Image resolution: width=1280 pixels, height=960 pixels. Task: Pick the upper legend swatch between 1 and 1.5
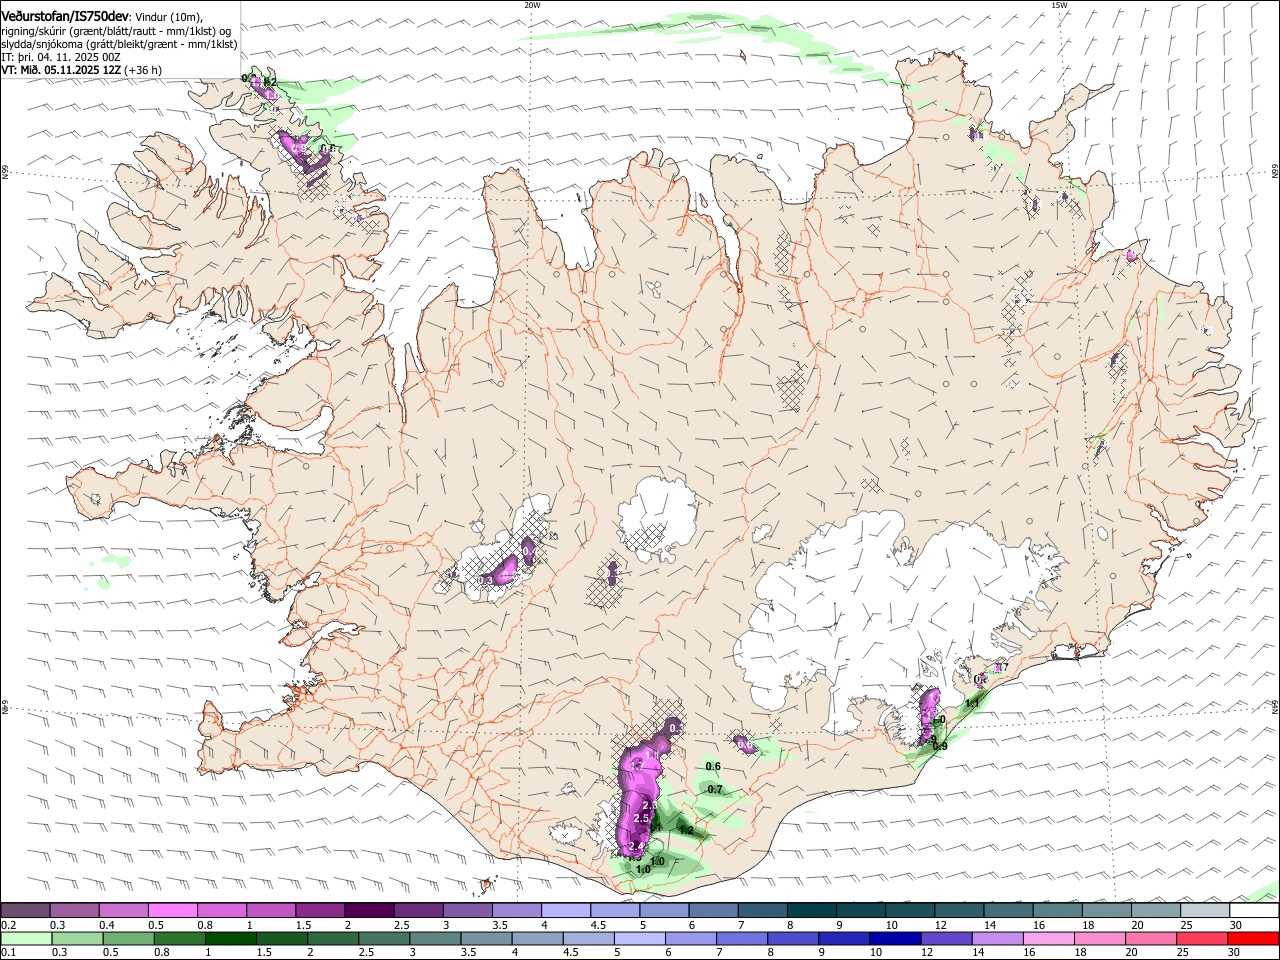pos(271,910)
